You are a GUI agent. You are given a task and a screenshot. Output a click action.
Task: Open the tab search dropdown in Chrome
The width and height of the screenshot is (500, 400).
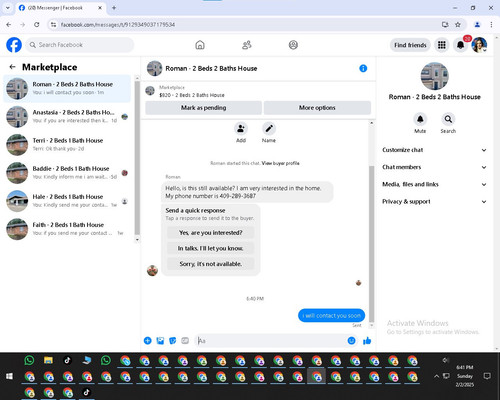point(8,8)
